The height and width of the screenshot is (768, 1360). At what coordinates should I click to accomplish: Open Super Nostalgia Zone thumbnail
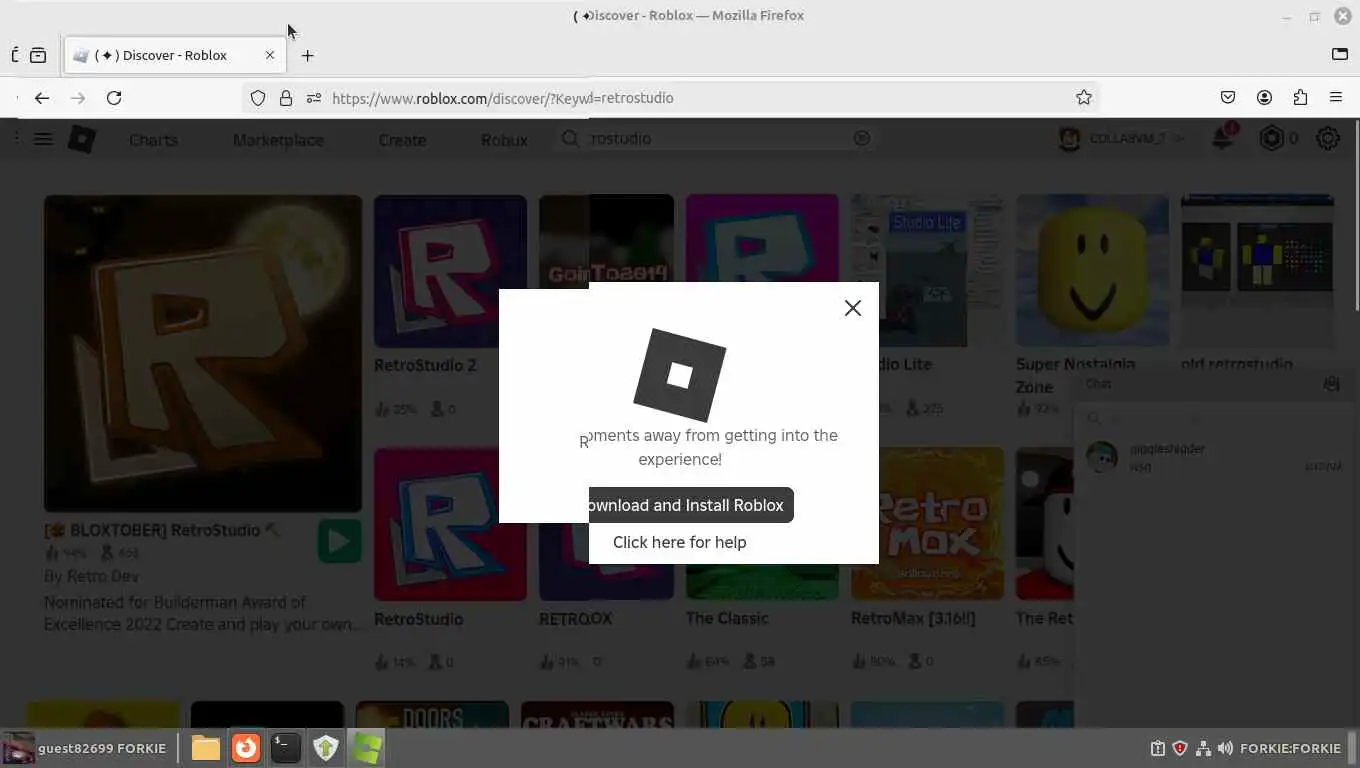pos(1092,271)
